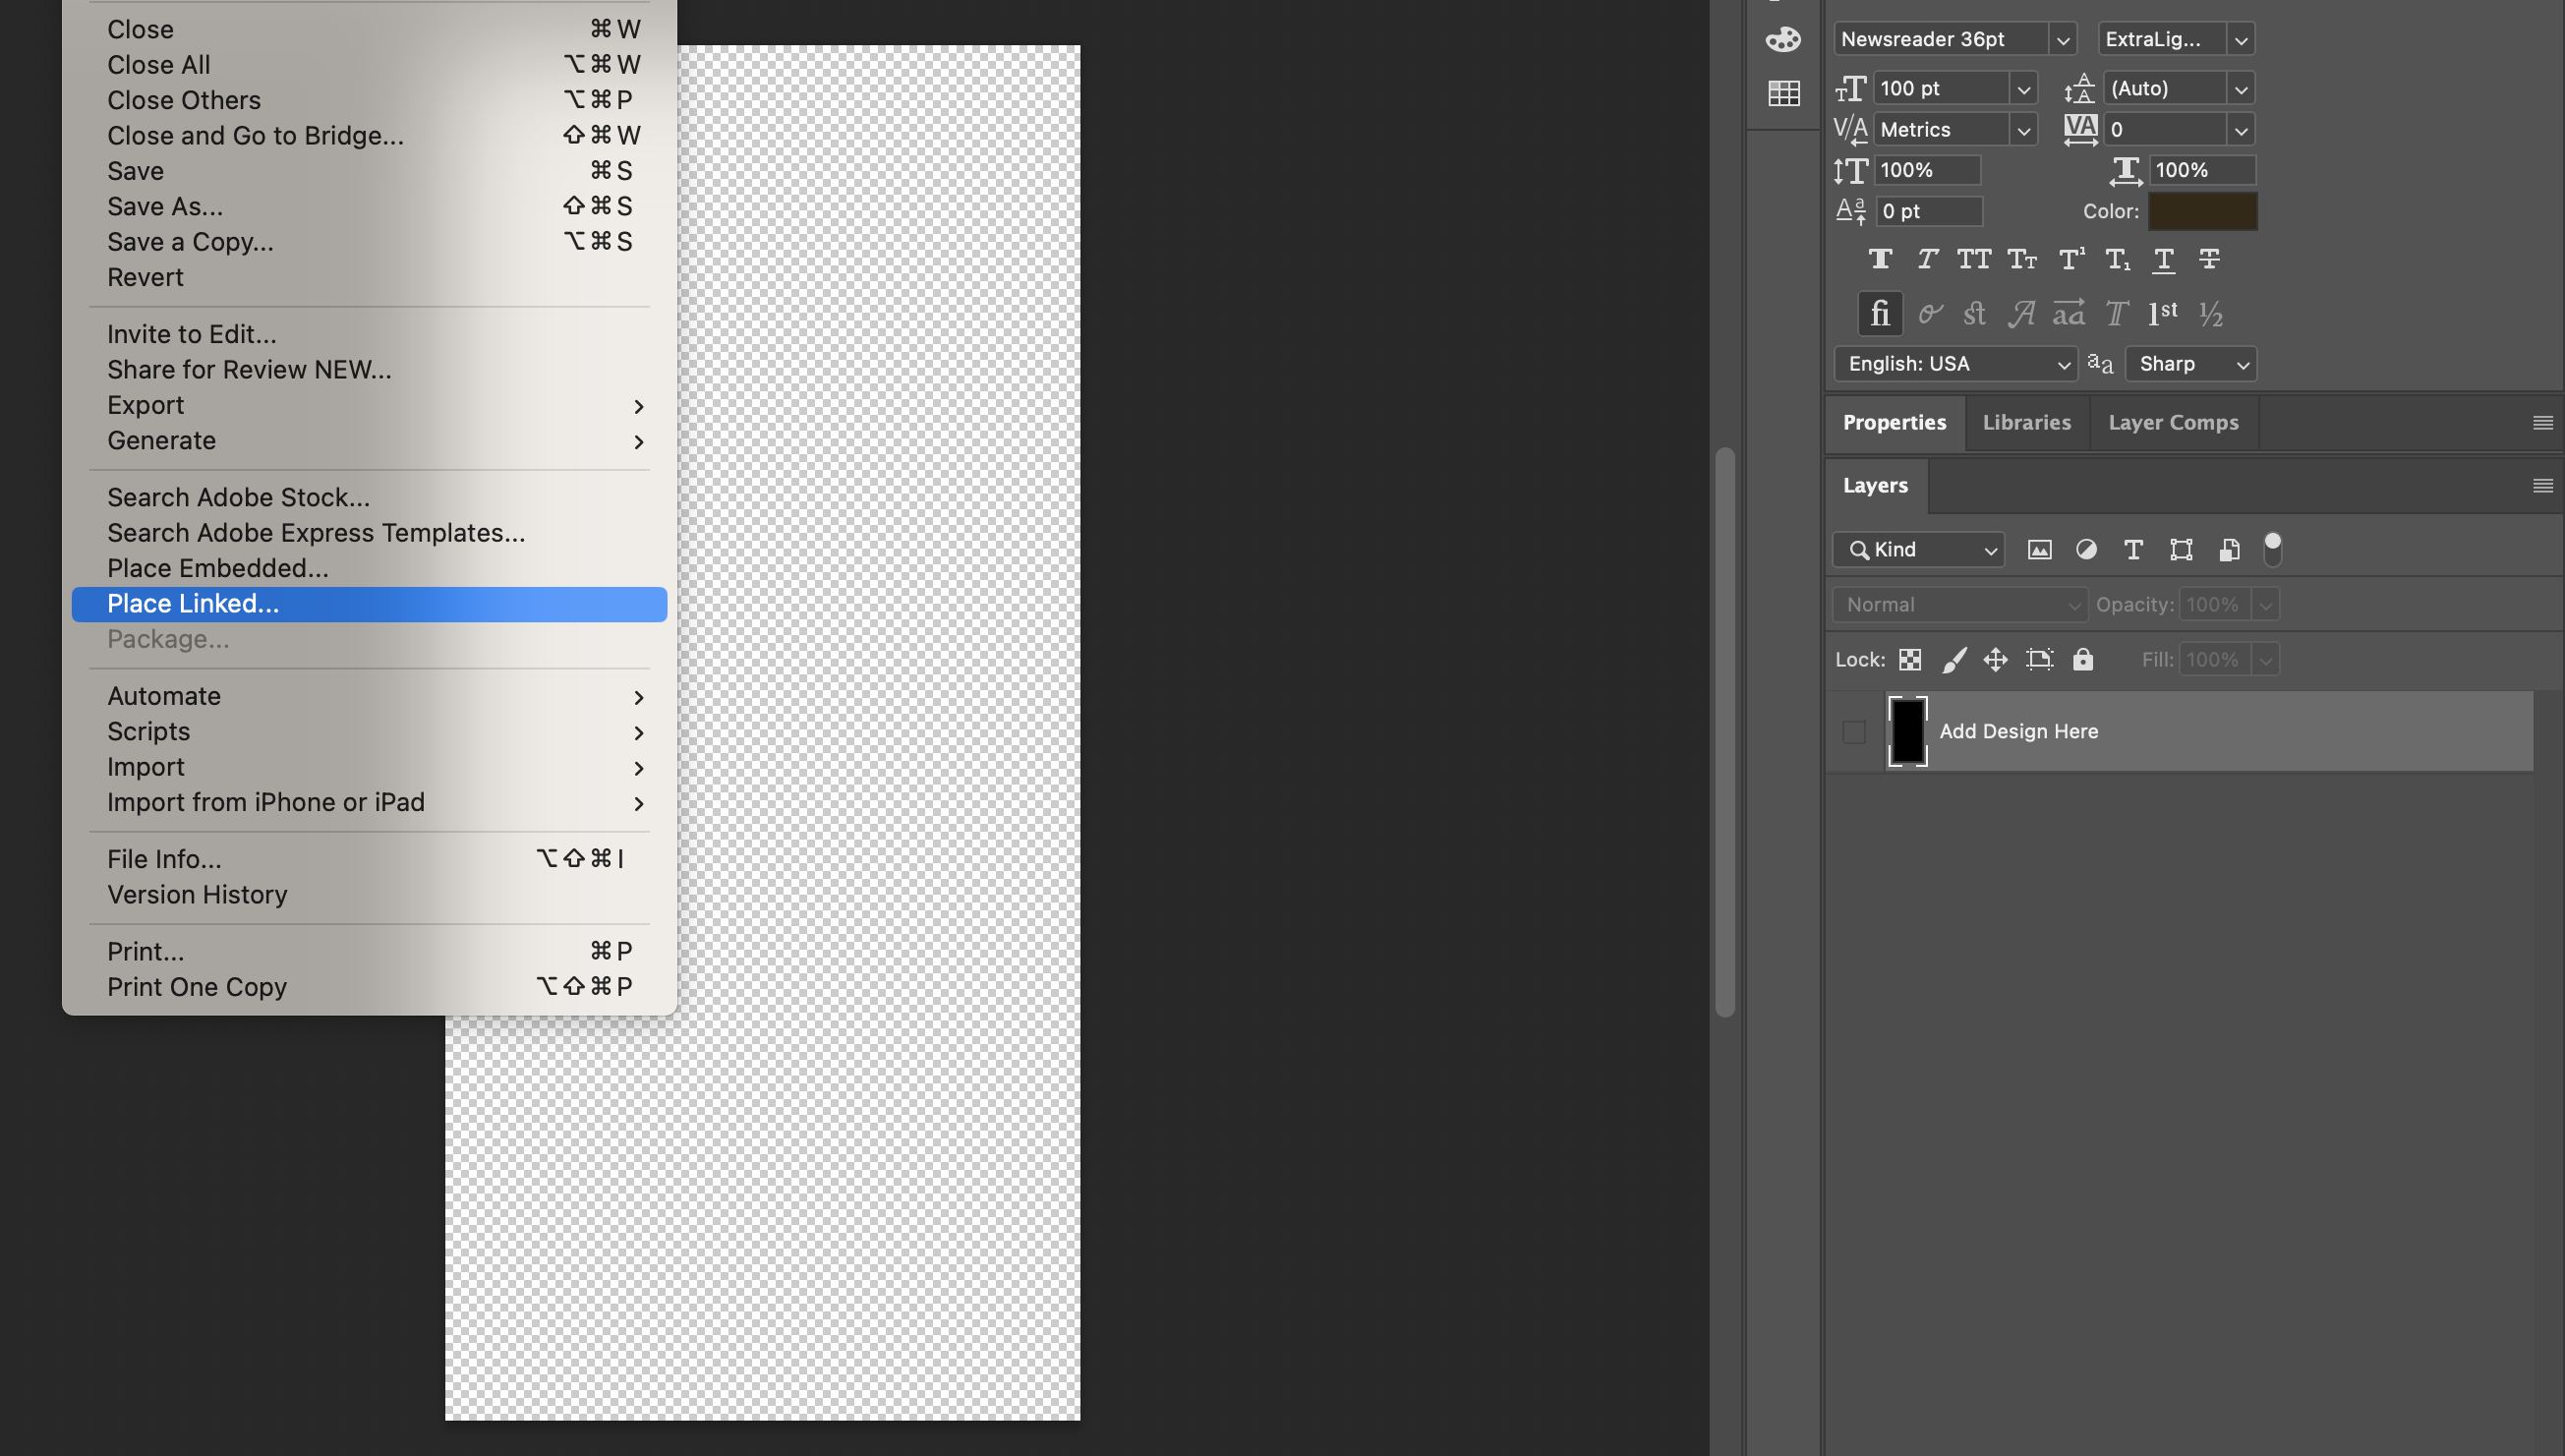The height and width of the screenshot is (1456, 2565).
Task: Switch to the Layer Comps tab
Action: coord(2172,422)
